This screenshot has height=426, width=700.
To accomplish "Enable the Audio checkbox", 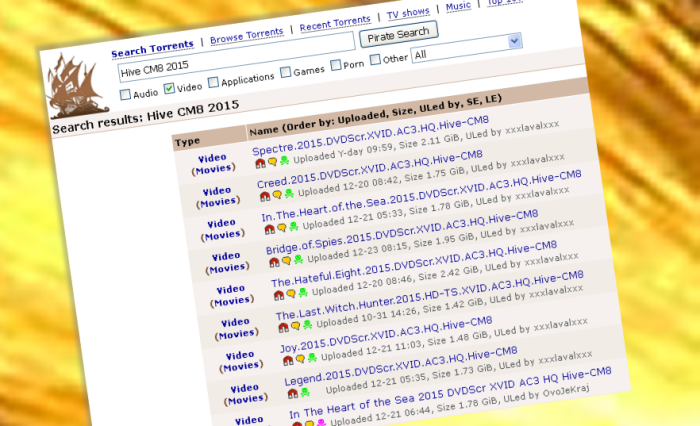I will (x=125, y=94).
